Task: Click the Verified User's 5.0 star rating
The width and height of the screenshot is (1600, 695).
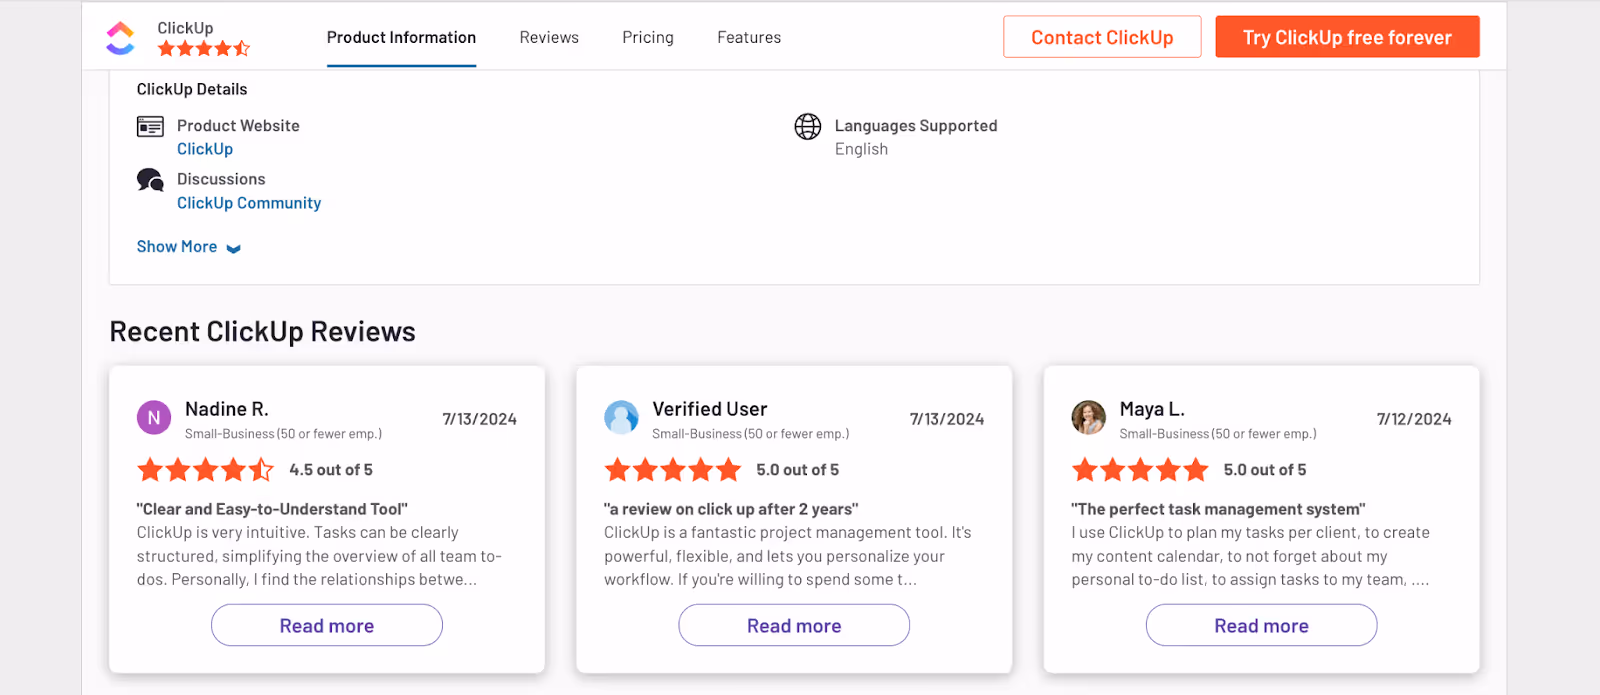Action: [x=672, y=470]
